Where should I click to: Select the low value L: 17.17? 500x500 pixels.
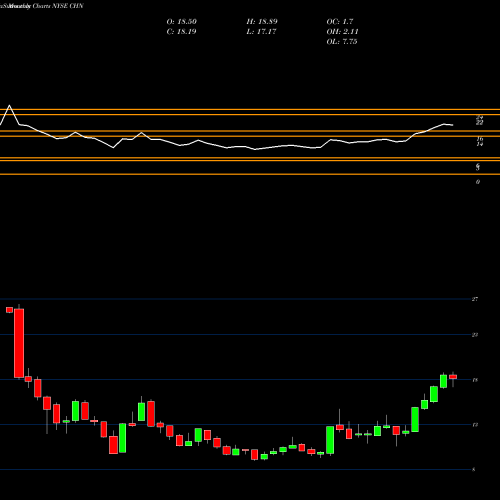(x=262, y=32)
